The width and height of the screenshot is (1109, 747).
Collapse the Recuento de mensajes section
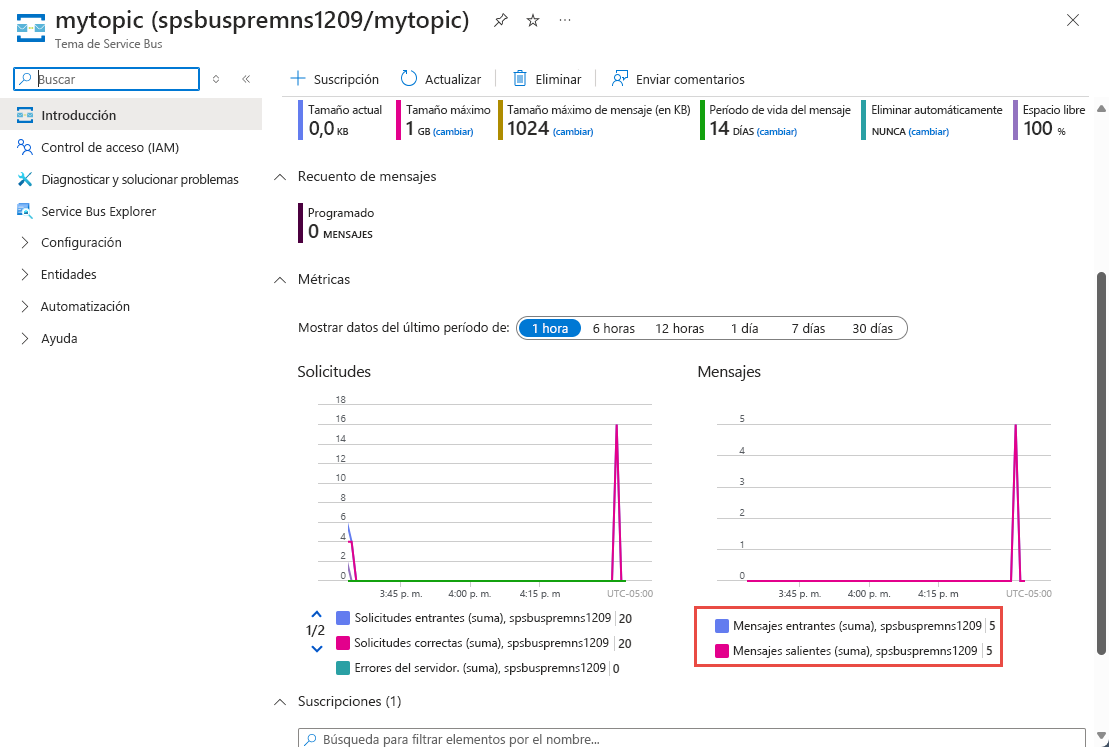pyautogui.click(x=280, y=176)
